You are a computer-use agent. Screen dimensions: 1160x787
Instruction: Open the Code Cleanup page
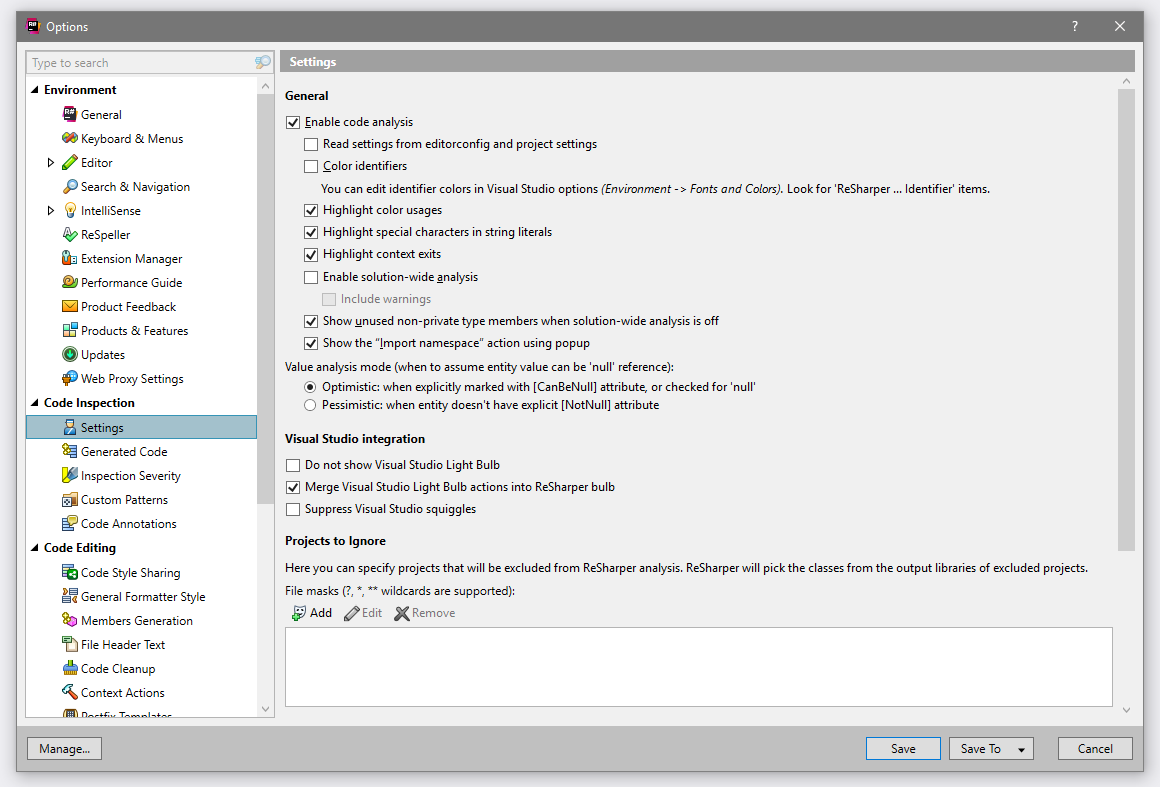[x=118, y=669]
